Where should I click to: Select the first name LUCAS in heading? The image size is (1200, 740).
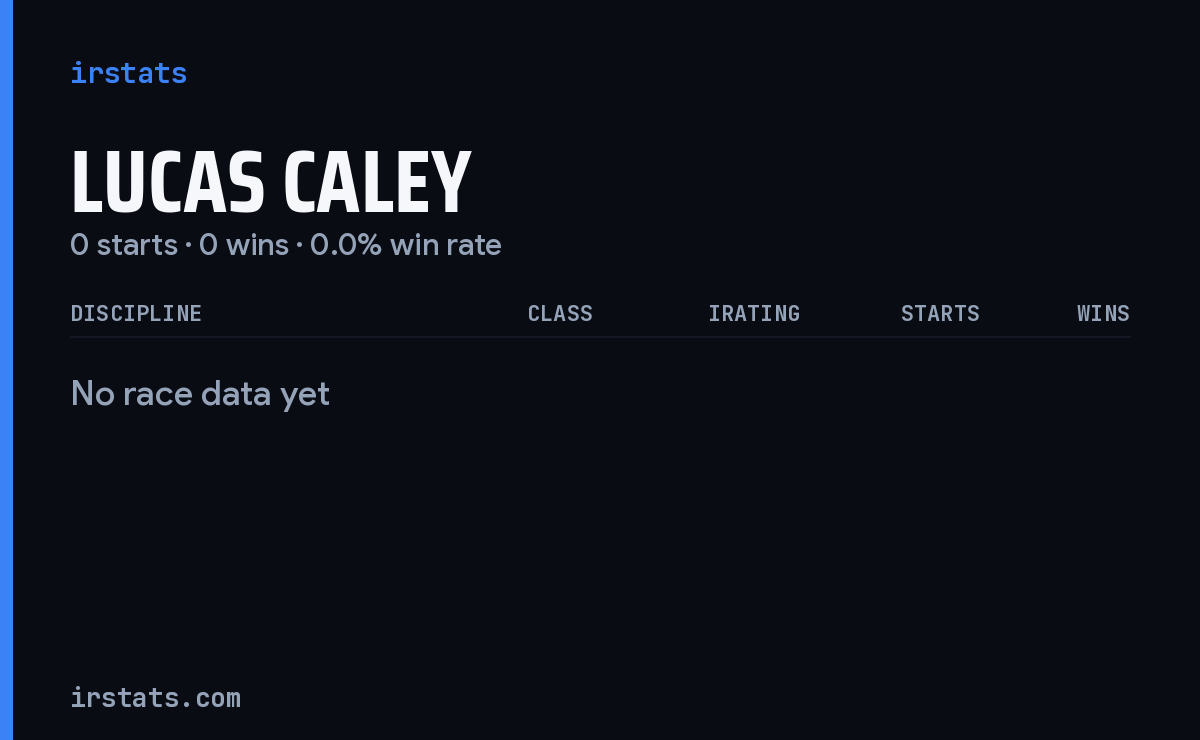click(x=167, y=183)
